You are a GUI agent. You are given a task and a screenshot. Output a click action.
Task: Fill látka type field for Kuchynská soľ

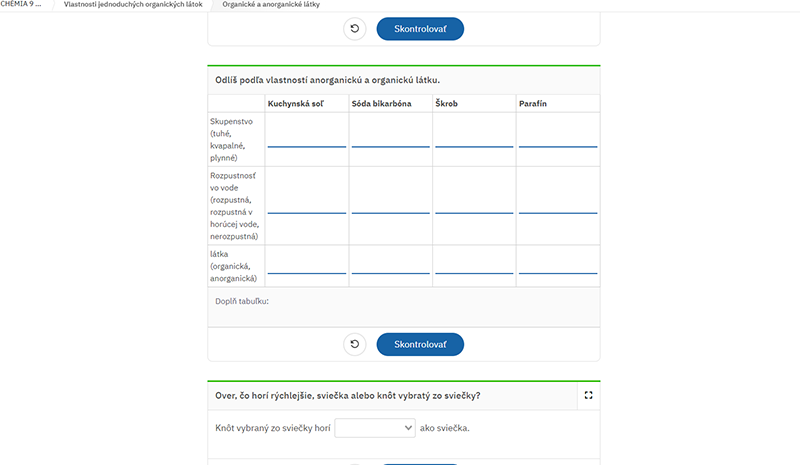tap(307, 266)
